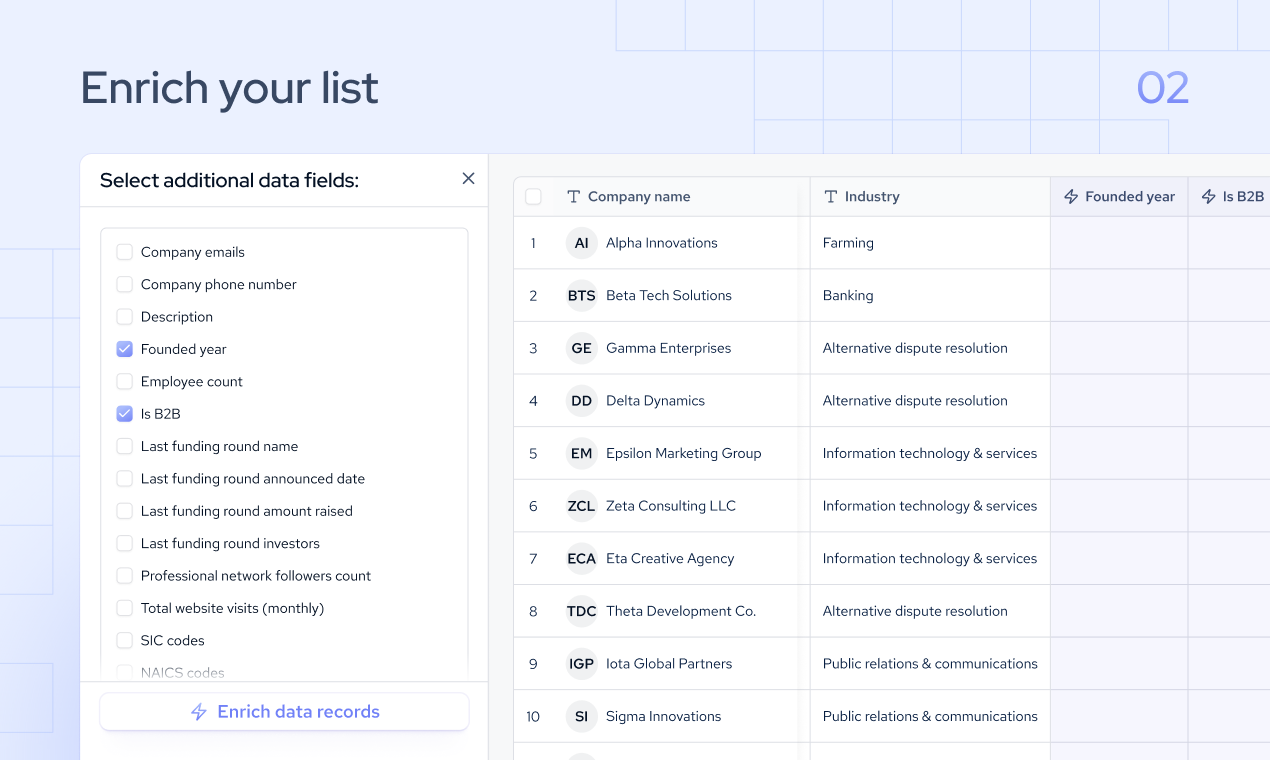Disable the Is B2B checkbox
The image size is (1270, 760).
pos(124,413)
